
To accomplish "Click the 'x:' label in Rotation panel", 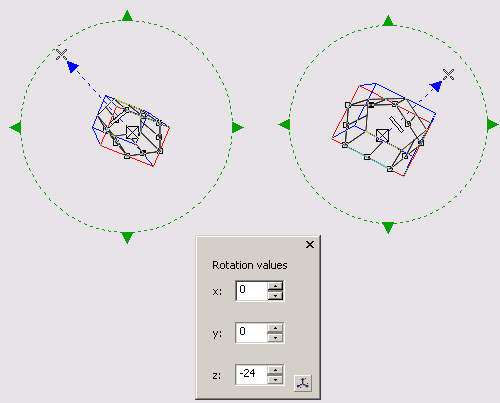I will click(217, 292).
